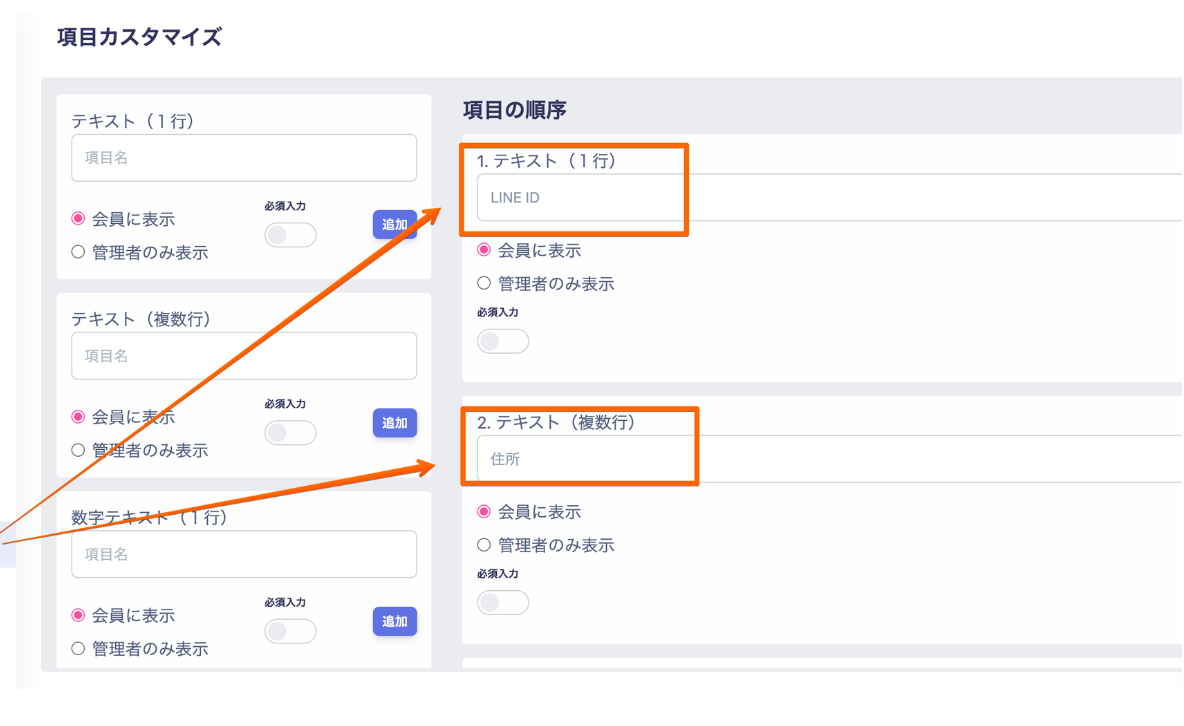Click 項目名 field in left テキスト（1行）card
Screen dimensions: 1184x726
coord(244,158)
